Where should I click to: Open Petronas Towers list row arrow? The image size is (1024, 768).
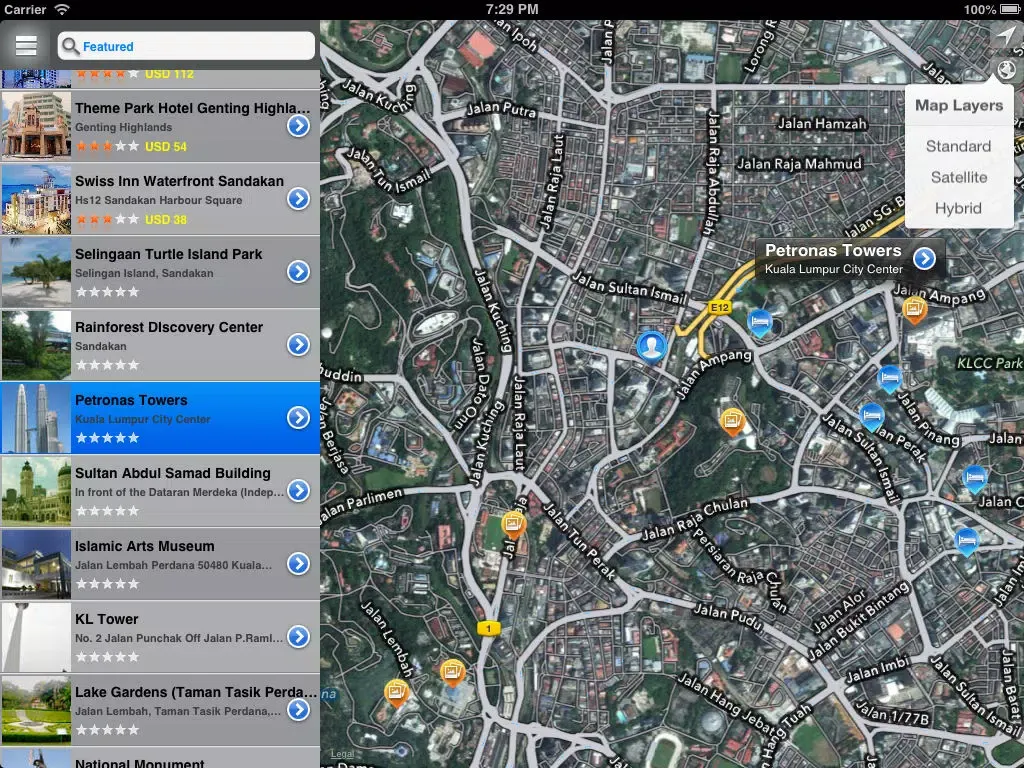tap(298, 418)
